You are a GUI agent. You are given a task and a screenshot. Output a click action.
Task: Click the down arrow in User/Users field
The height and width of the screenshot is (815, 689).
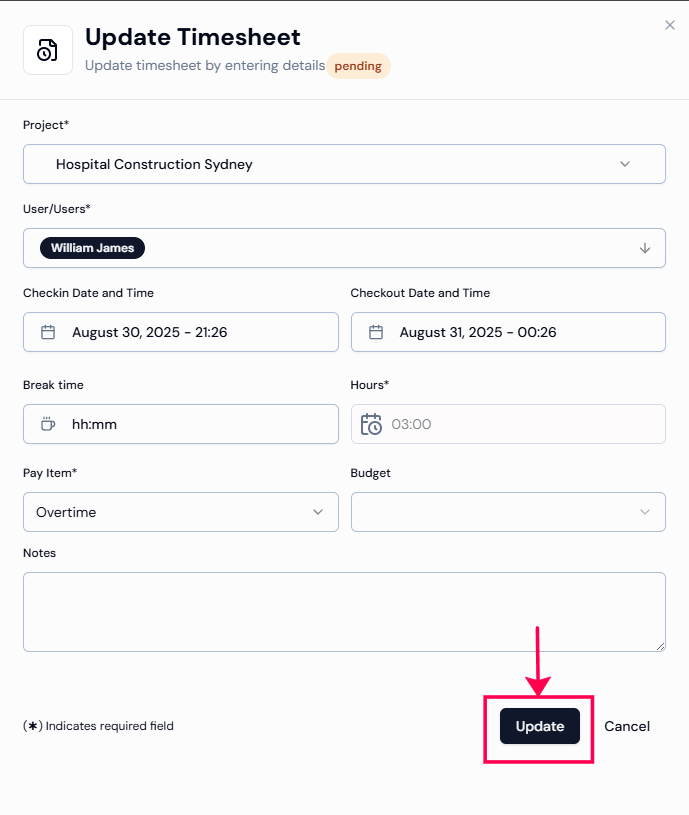pyautogui.click(x=645, y=248)
